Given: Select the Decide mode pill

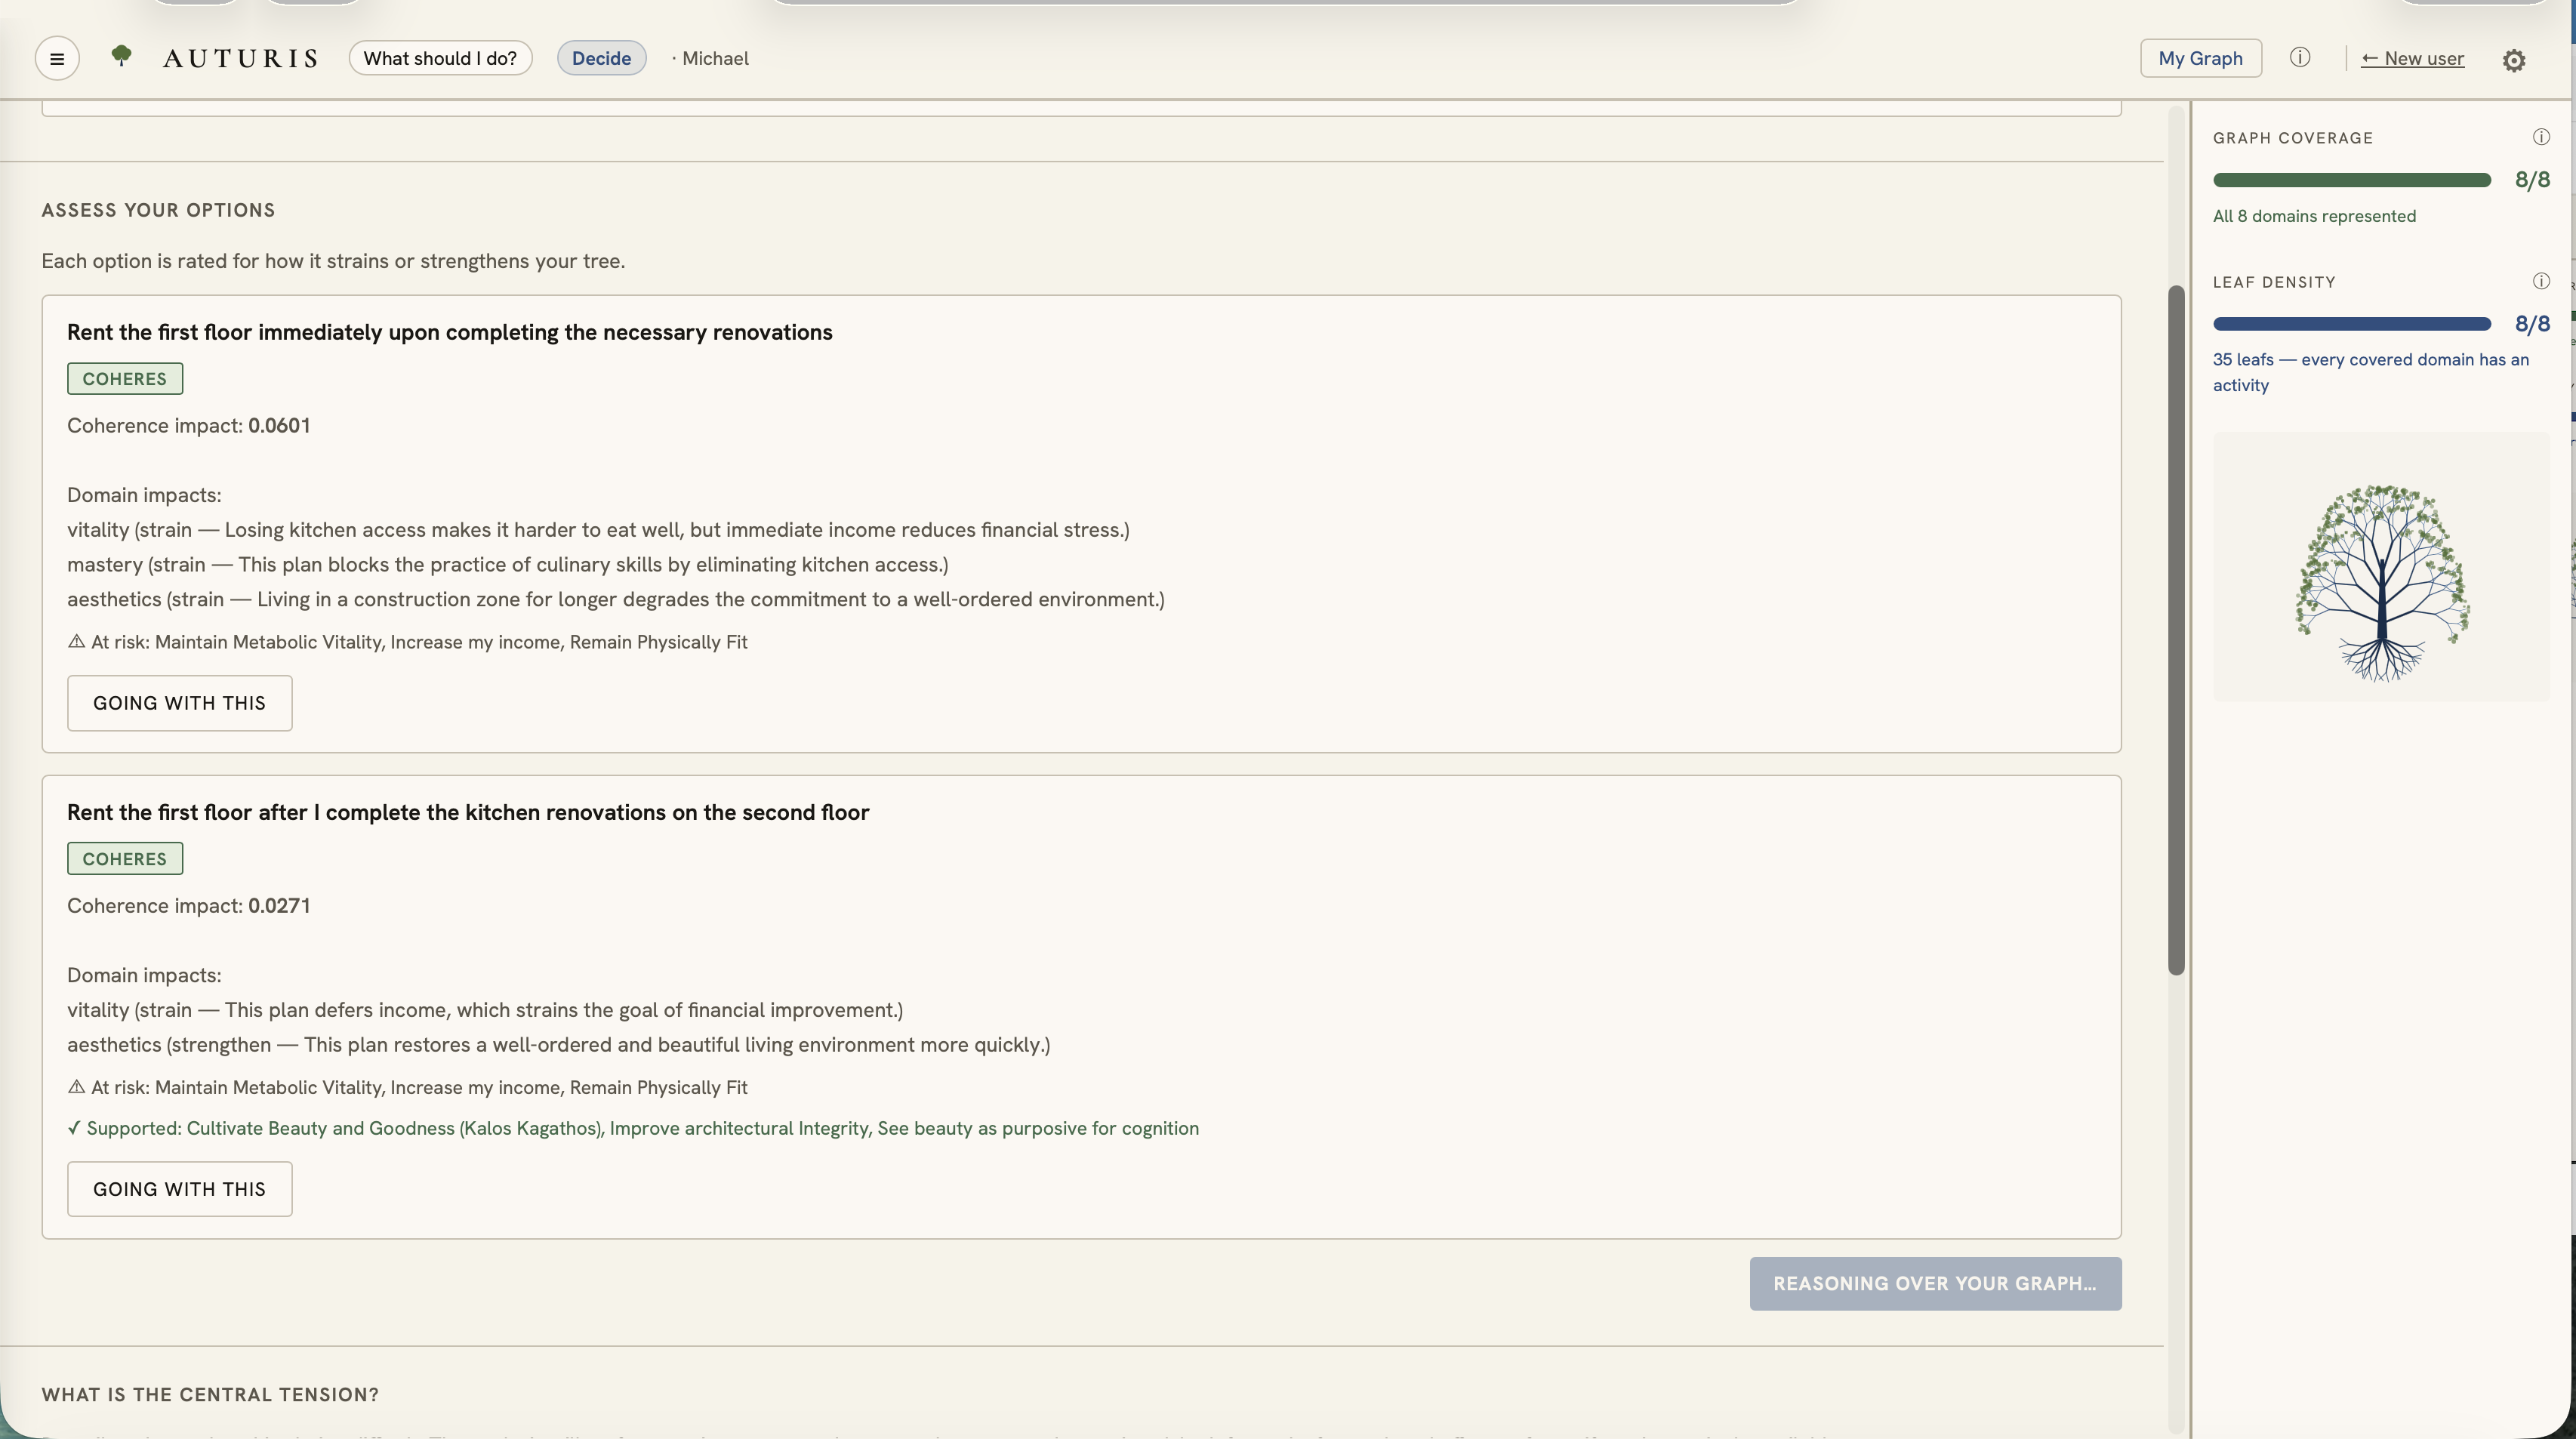Looking at the screenshot, I should coord(601,58).
